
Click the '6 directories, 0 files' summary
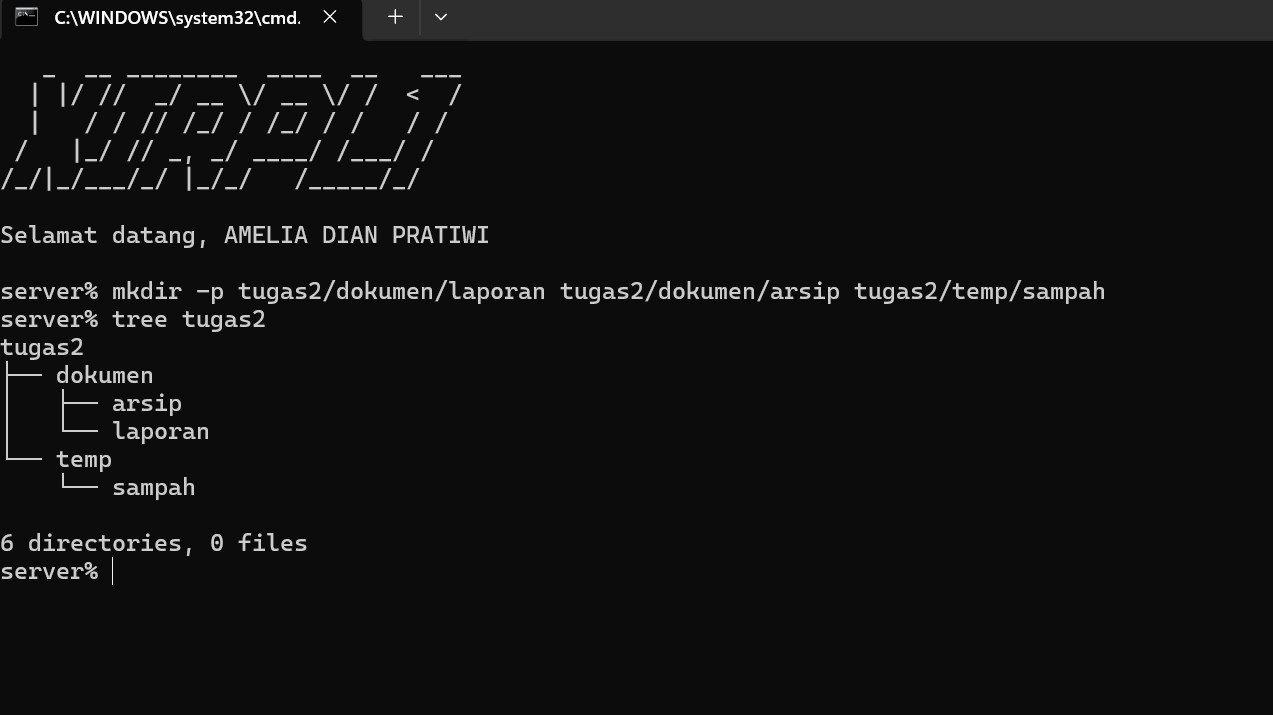coord(154,543)
